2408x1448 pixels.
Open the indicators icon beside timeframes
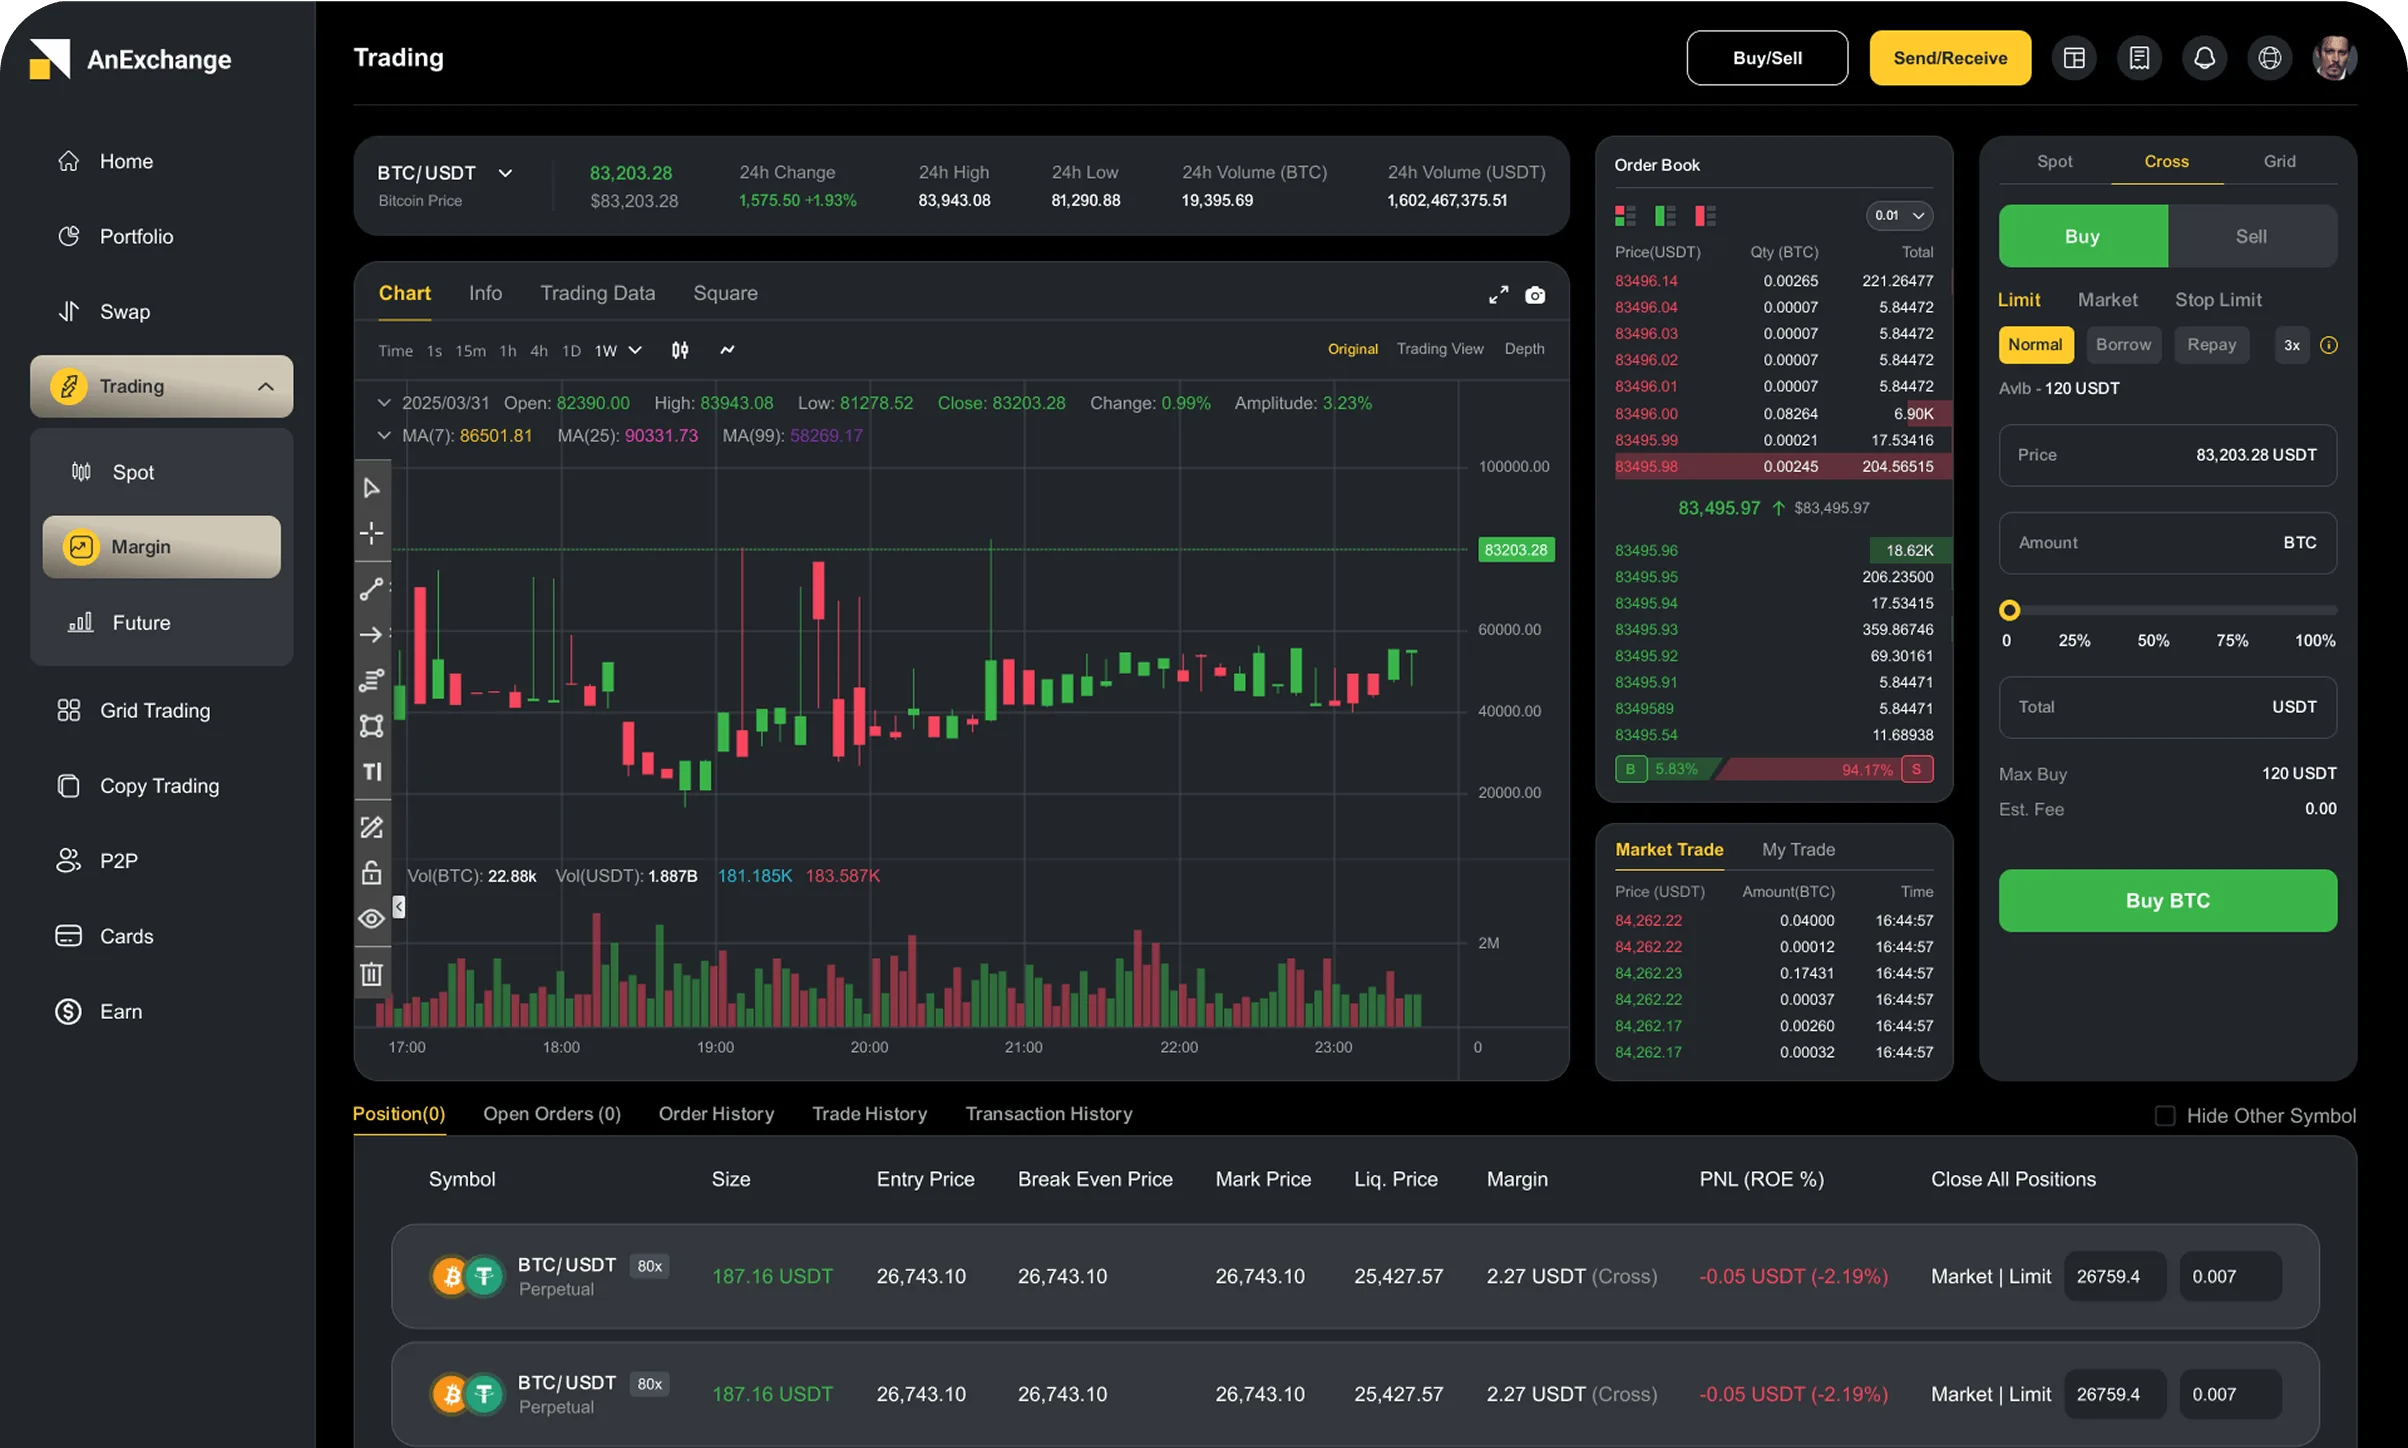pyautogui.click(x=680, y=350)
